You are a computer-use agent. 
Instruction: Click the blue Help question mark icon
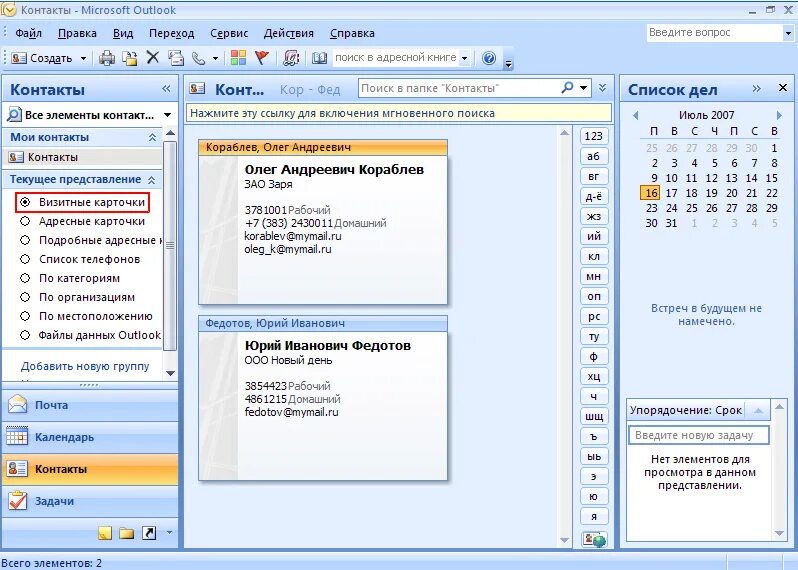pos(489,58)
